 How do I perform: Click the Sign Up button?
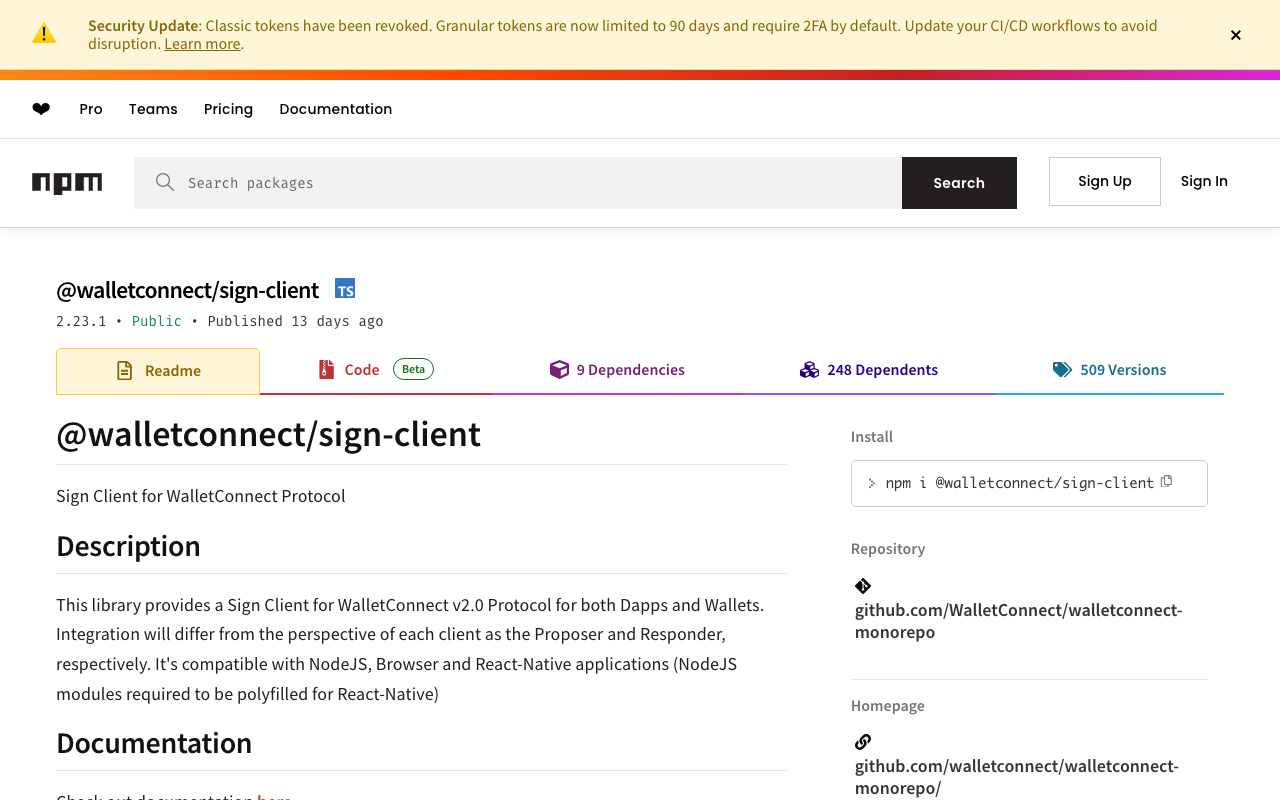(x=1104, y=181)
